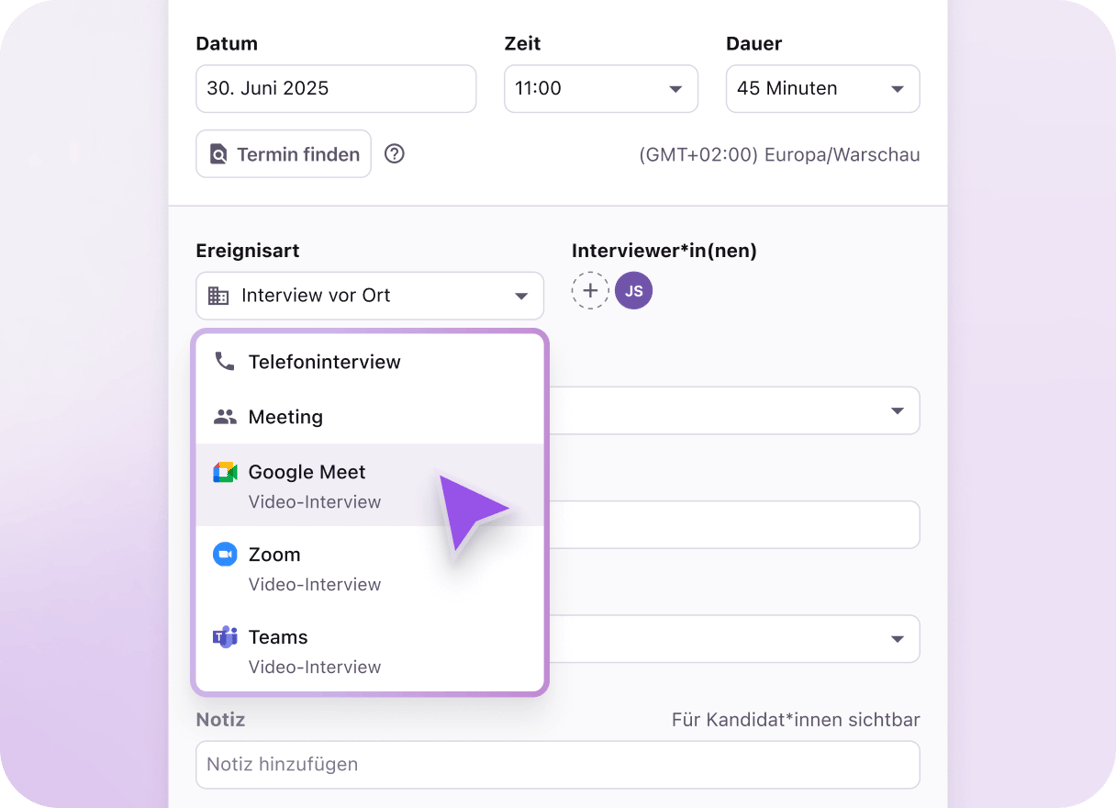The width and height of the screenshot is (1116, 808).
Task: Open help via question mark icon
Action: pos(395,154)
